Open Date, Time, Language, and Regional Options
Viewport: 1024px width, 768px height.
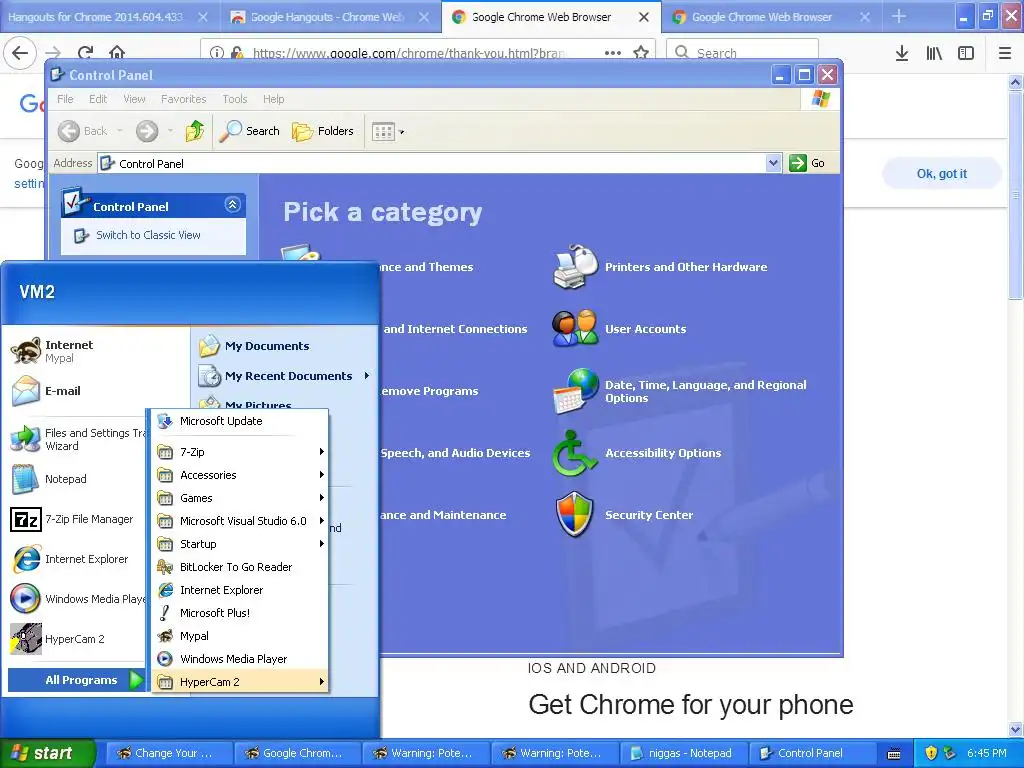click(705, 391)
